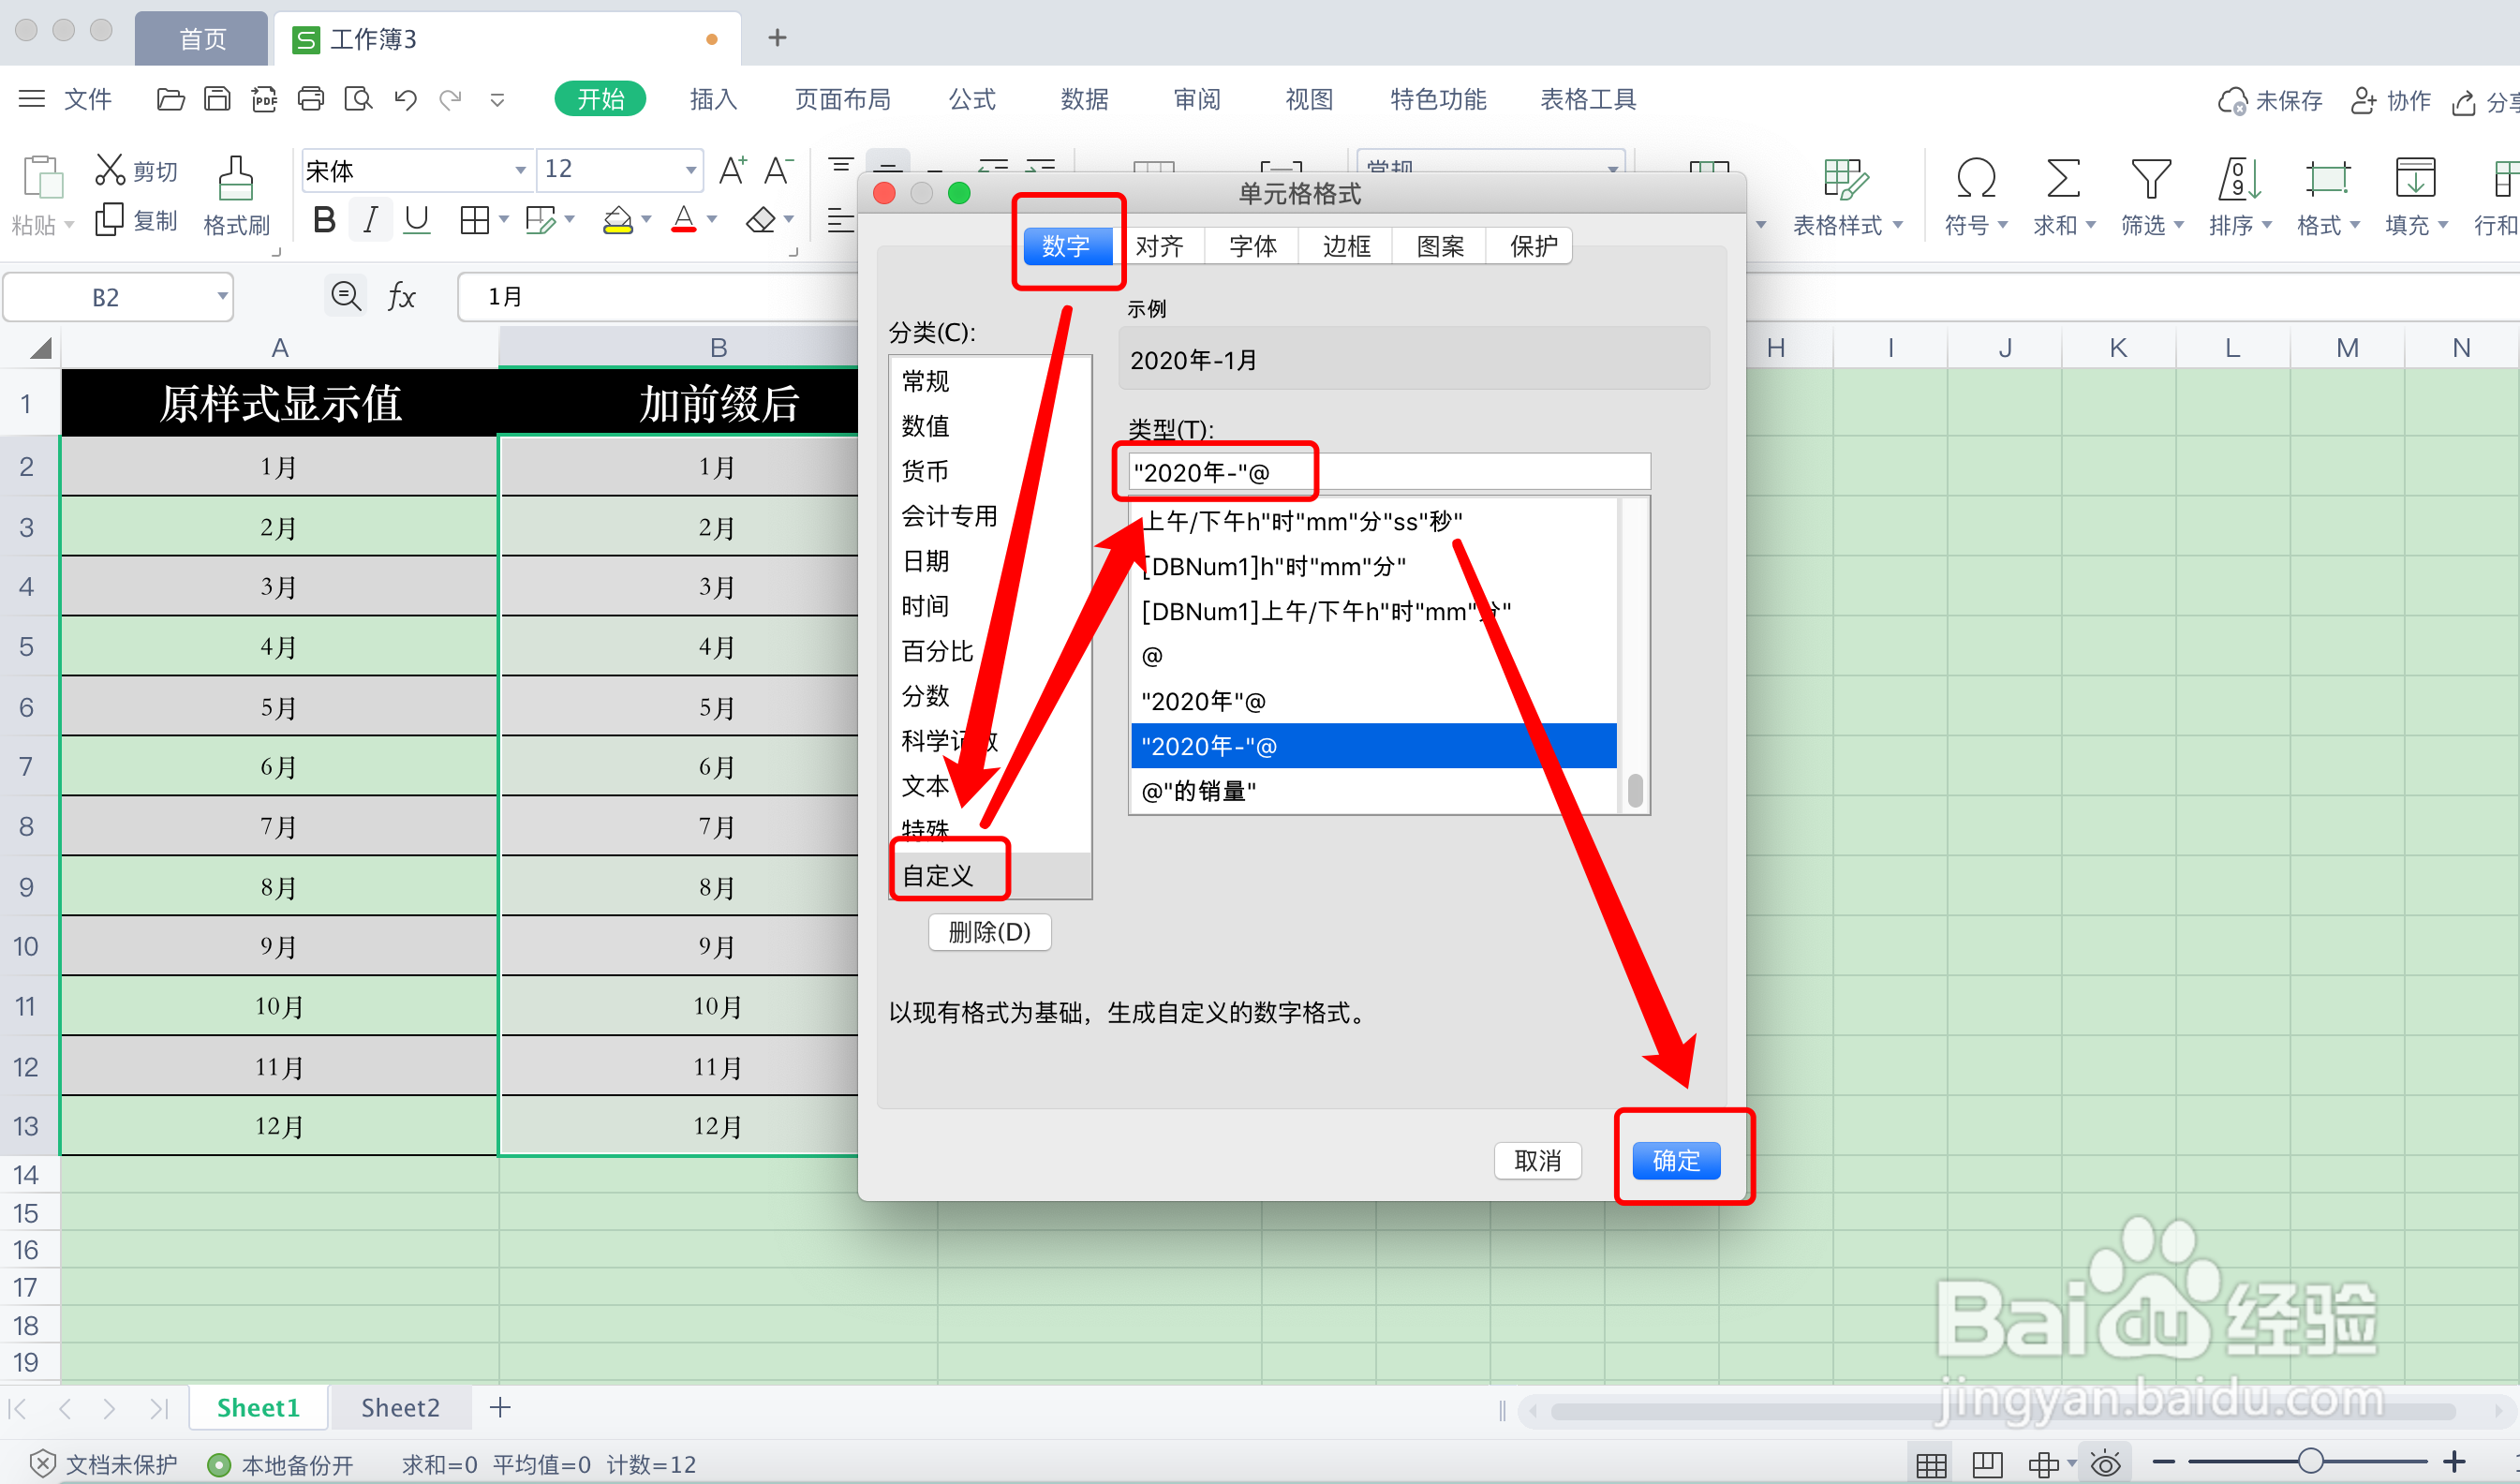Export to PDF icon

pos(264,99)
